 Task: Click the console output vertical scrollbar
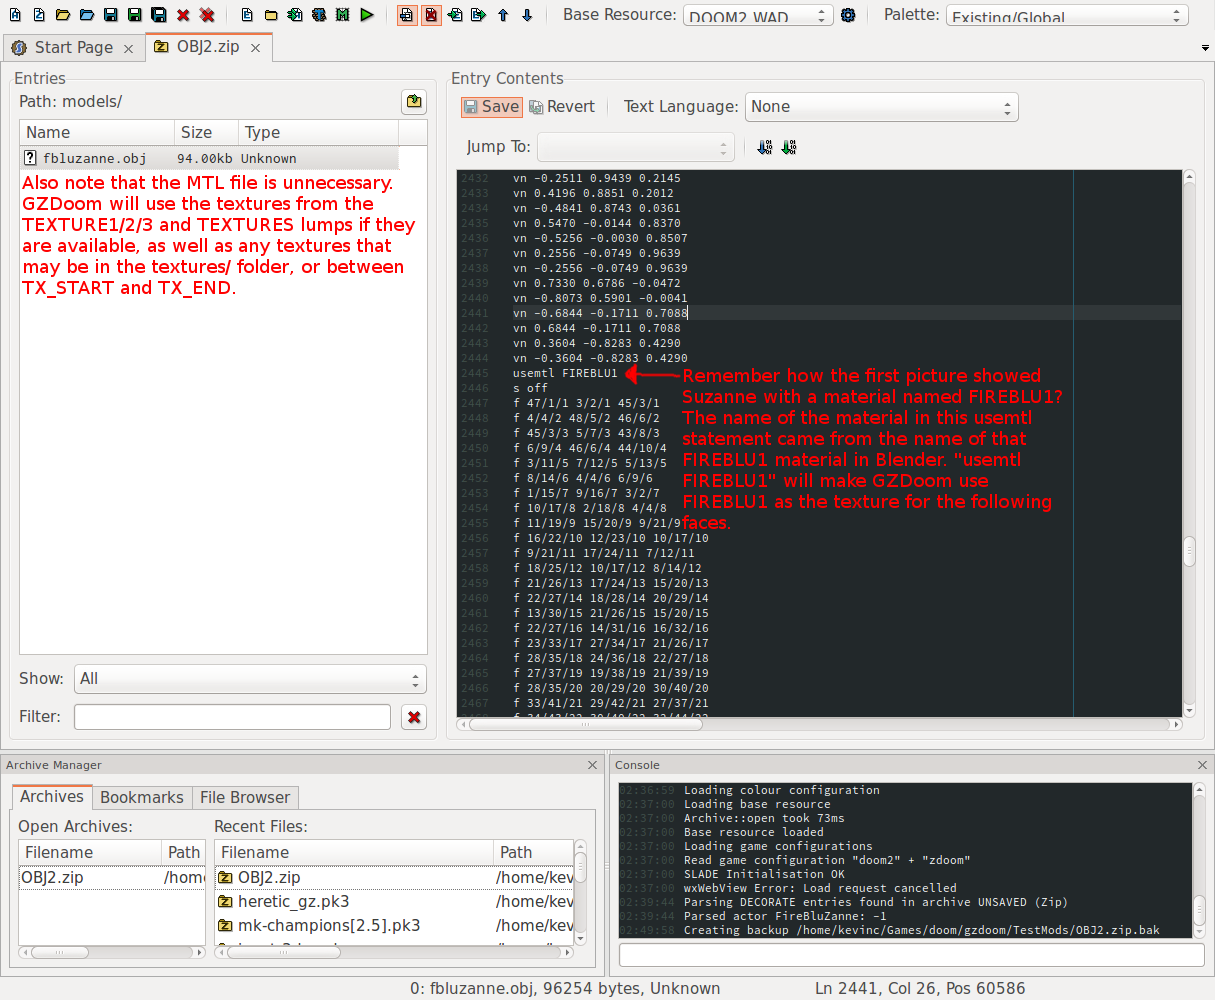[1200, 860]
